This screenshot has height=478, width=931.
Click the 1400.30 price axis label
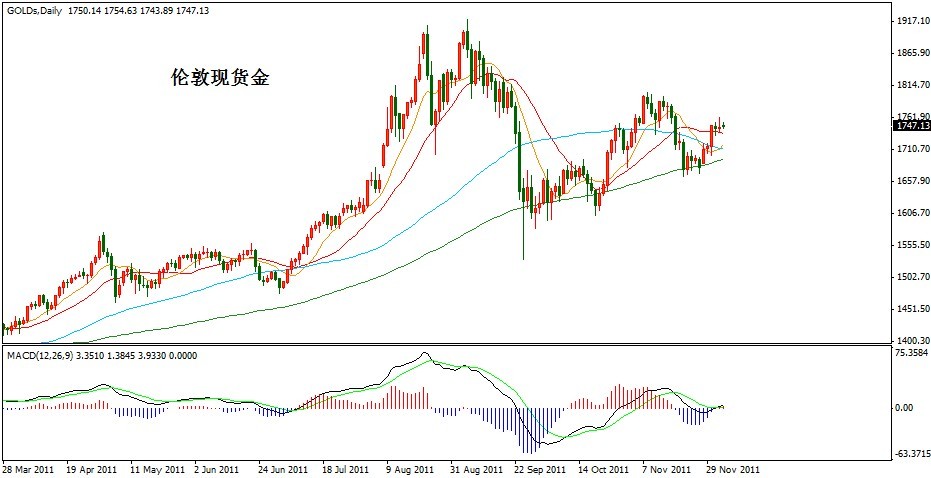913,341
